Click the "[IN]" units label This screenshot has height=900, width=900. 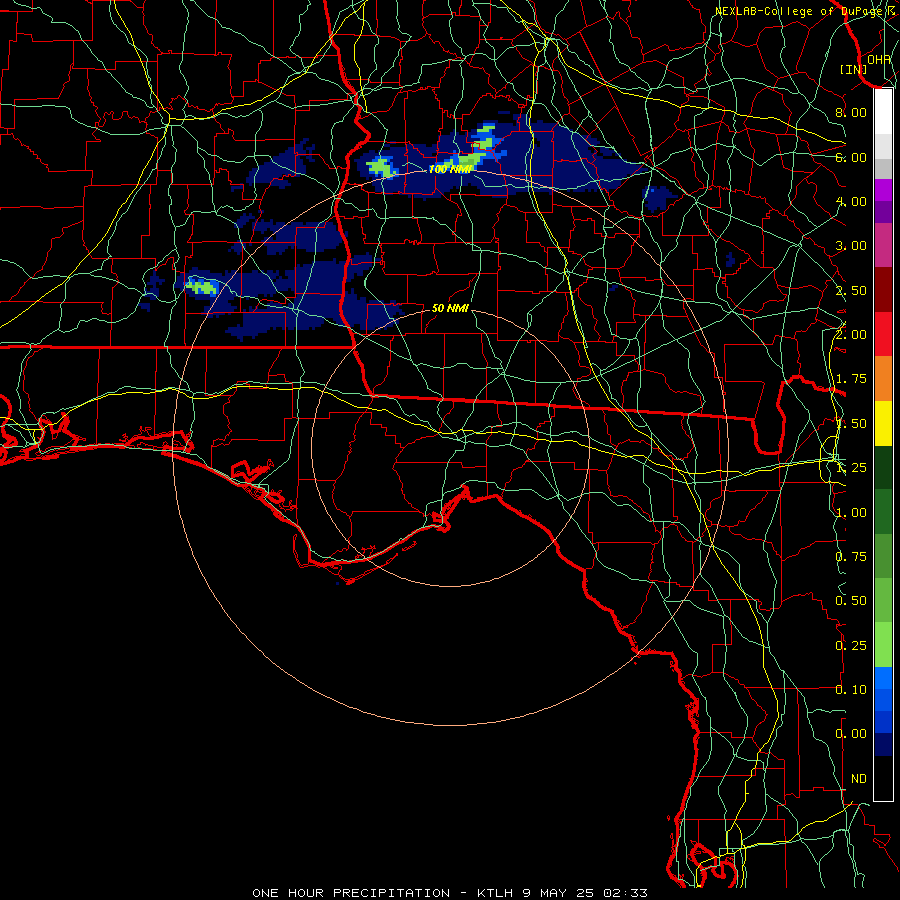pos(854,69)
